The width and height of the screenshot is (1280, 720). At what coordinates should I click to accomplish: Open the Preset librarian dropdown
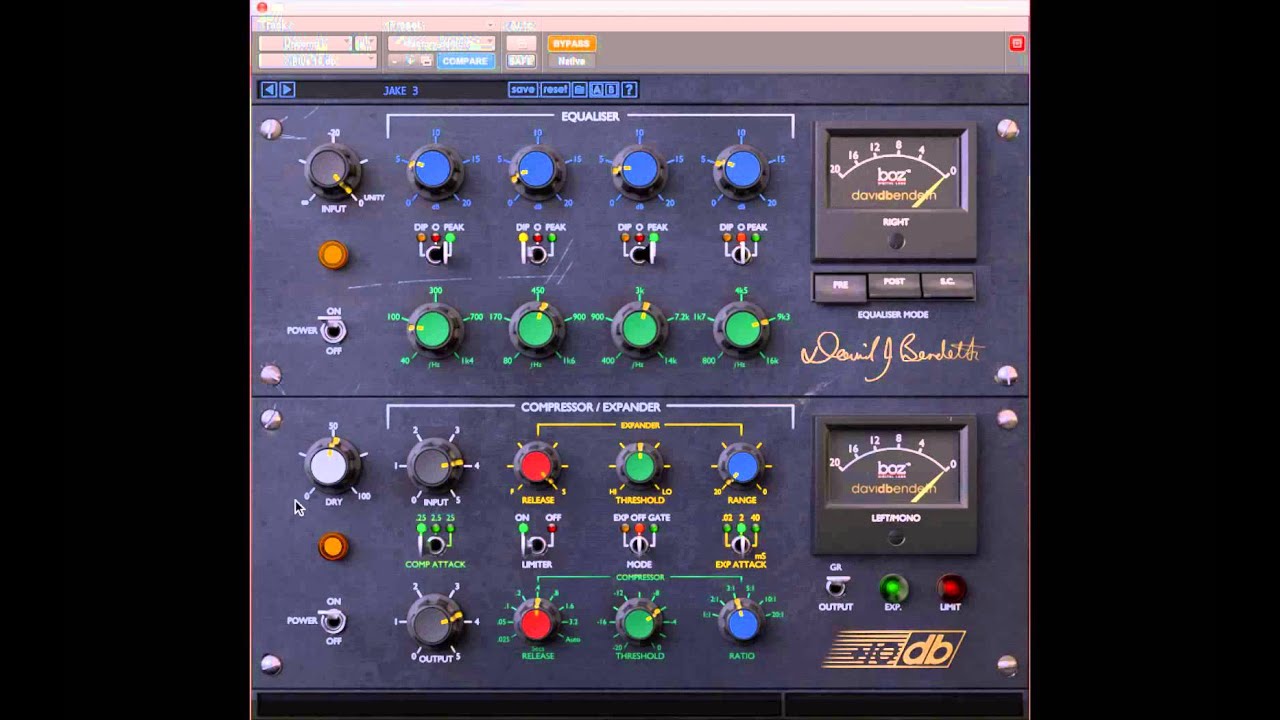pos(441,44)
